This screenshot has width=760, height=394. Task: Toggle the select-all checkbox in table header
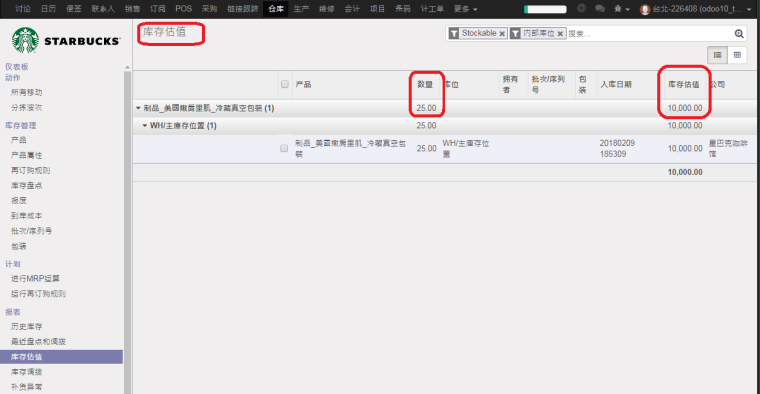click(x=285, y=84)
